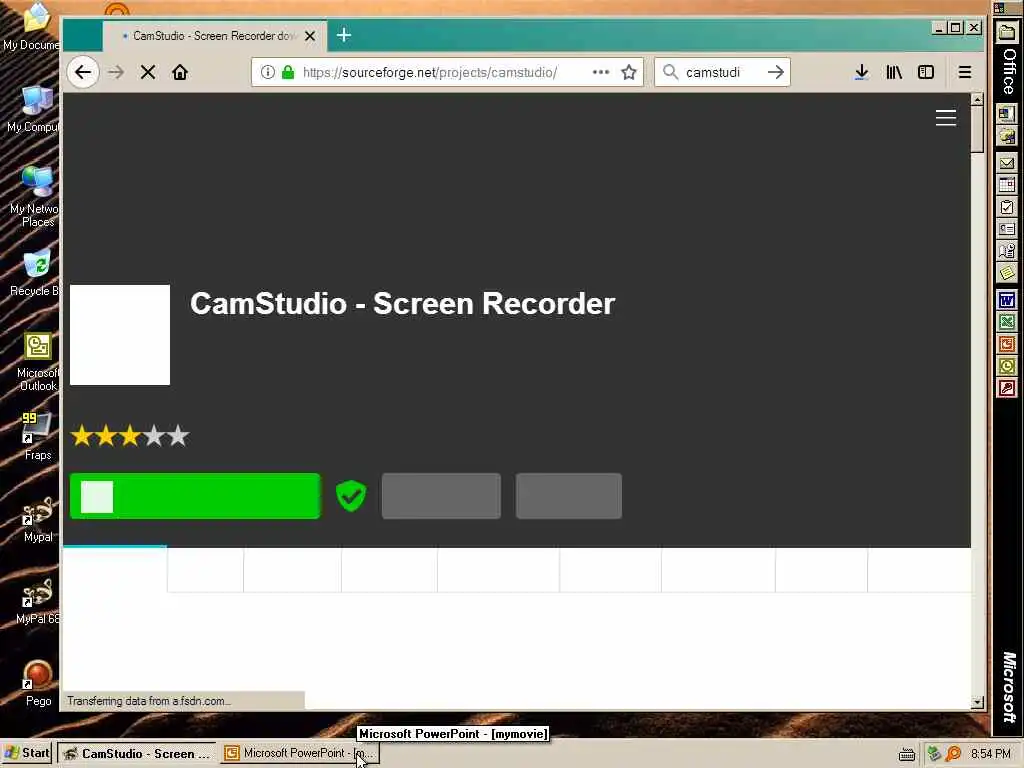Click the white CamStudio project logo
Viewport: 1024px width, 768px height.
(120, 335)
